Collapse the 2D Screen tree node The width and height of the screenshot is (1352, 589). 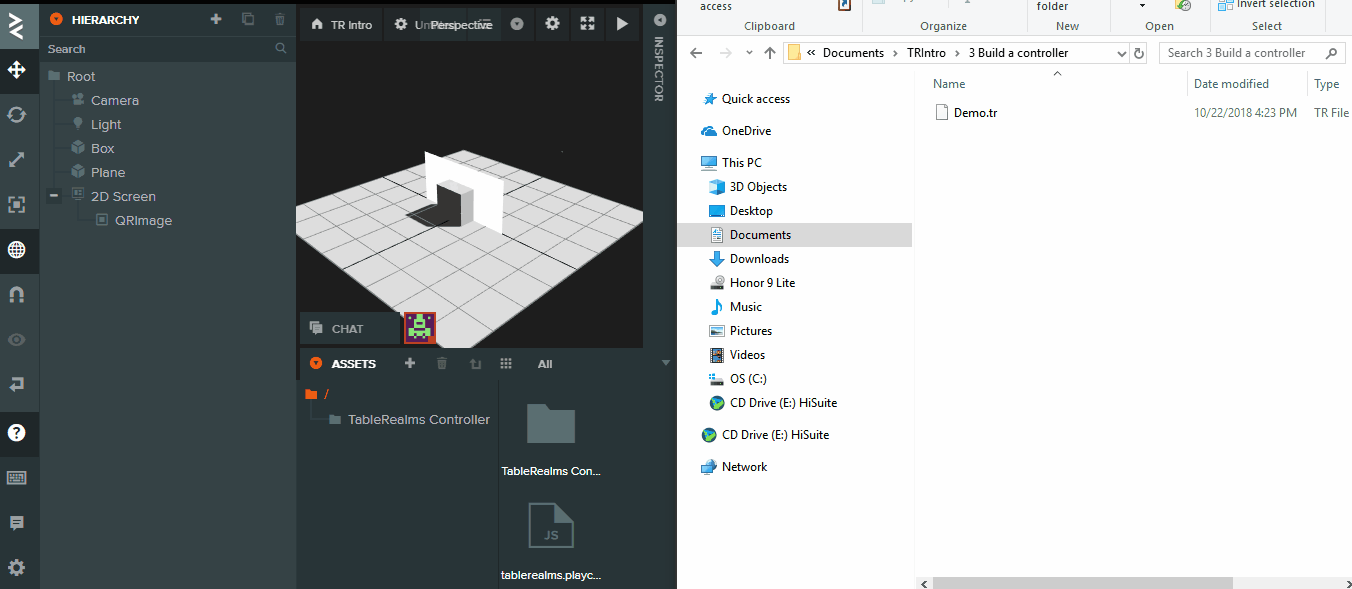click(x=54, y=196)
